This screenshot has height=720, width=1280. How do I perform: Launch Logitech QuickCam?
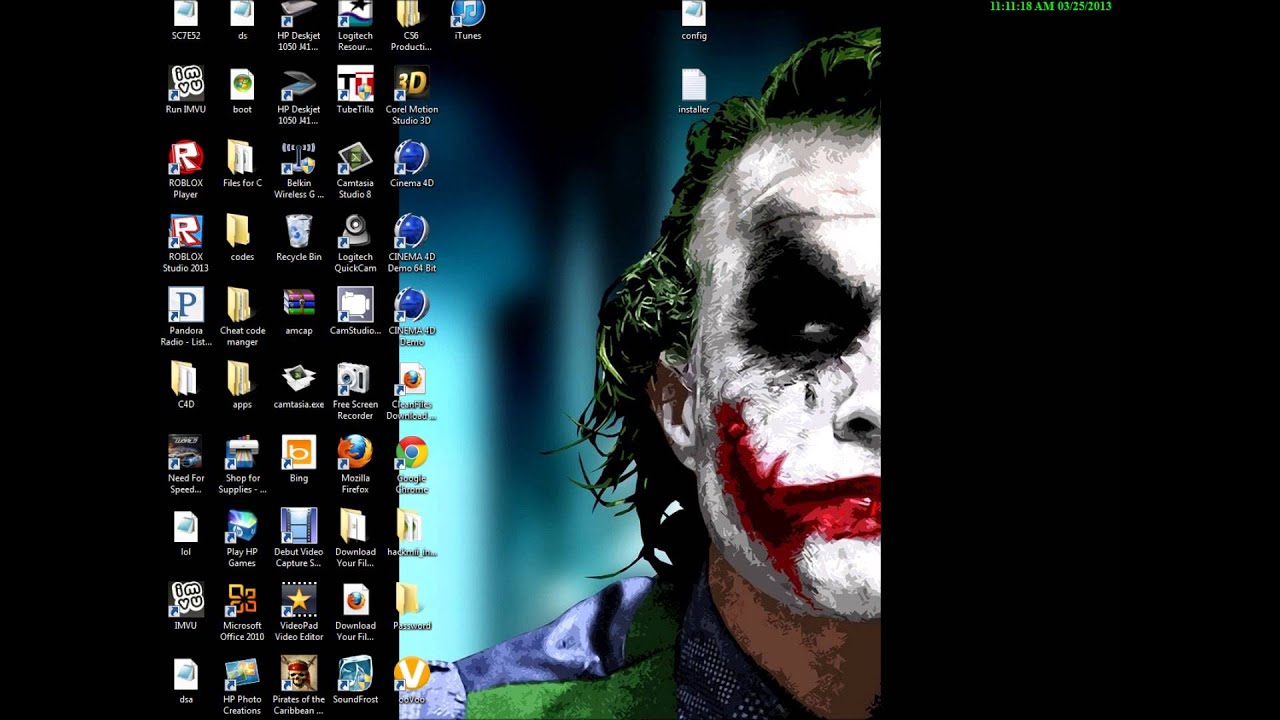click(355, 243)
